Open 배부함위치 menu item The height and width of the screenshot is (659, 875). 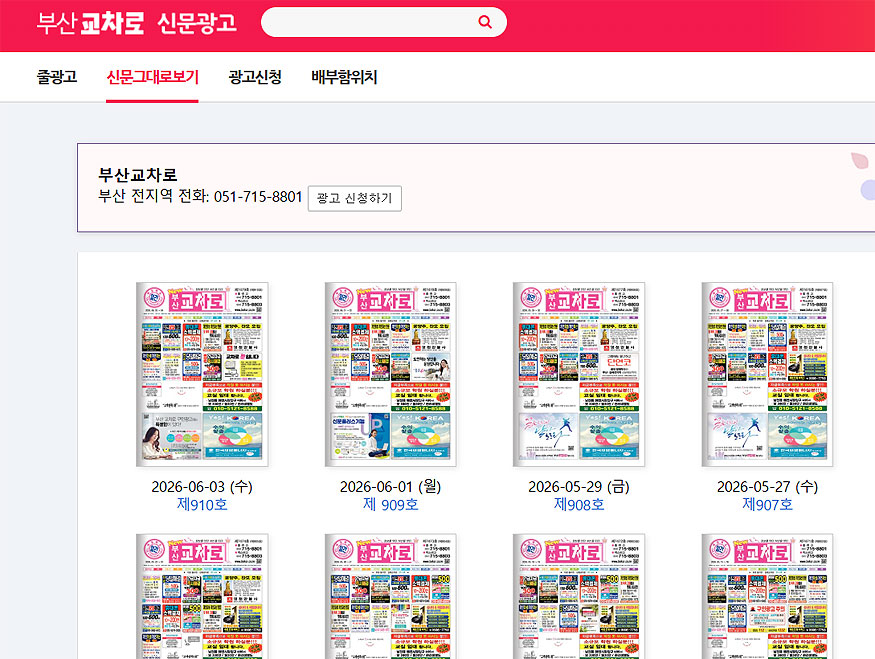344,76
